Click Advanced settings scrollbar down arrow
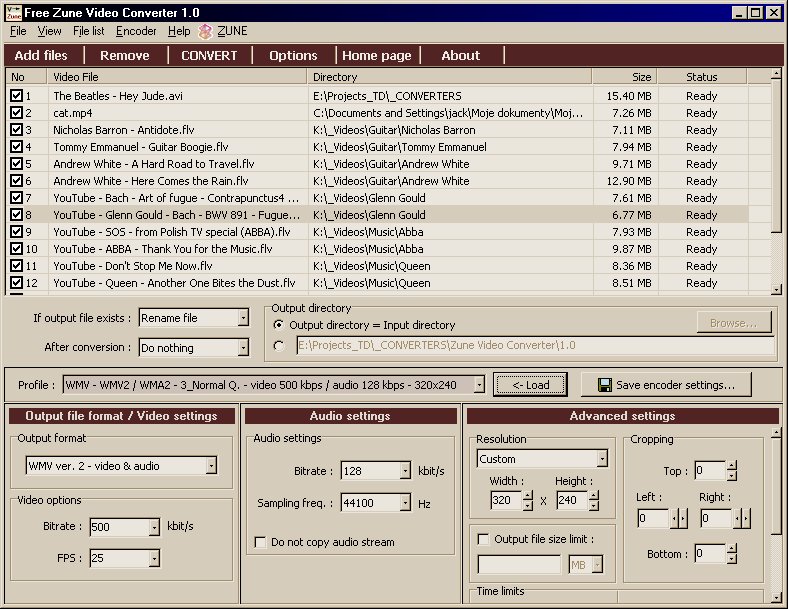This screenshot has height=609, width=788. (x=776, y=597)
